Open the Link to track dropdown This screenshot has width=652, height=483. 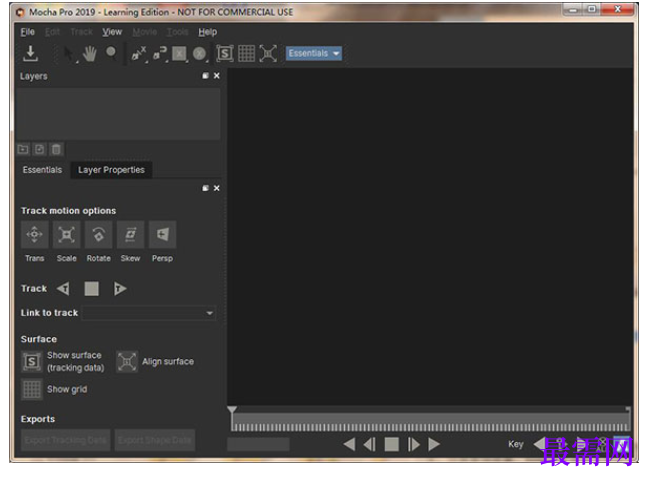(149, 313)
